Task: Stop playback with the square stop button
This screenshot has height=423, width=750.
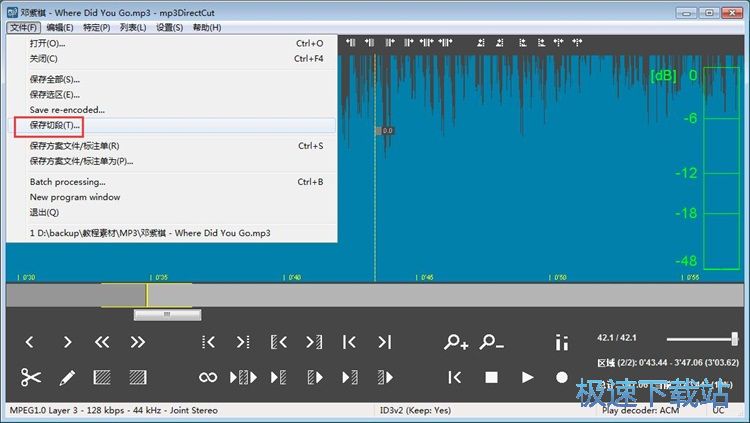Action: click(491, 378)
